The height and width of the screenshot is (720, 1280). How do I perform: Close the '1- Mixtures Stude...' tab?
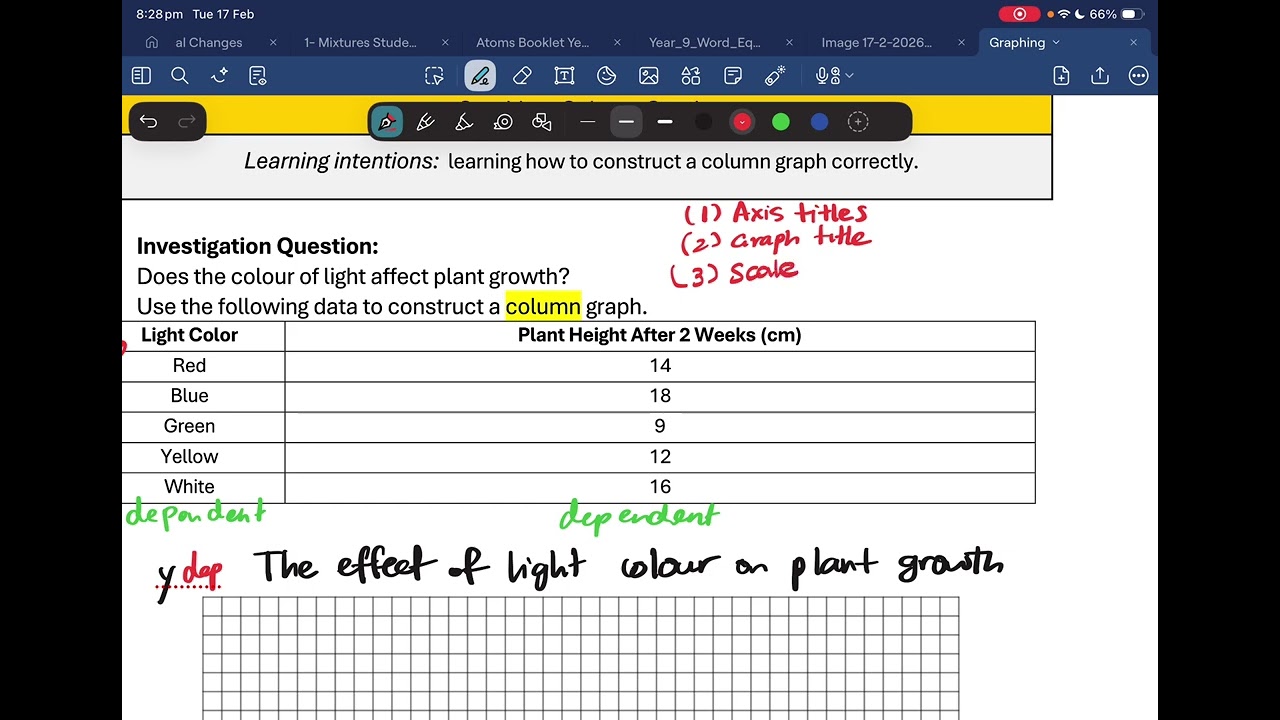(445, 43)
